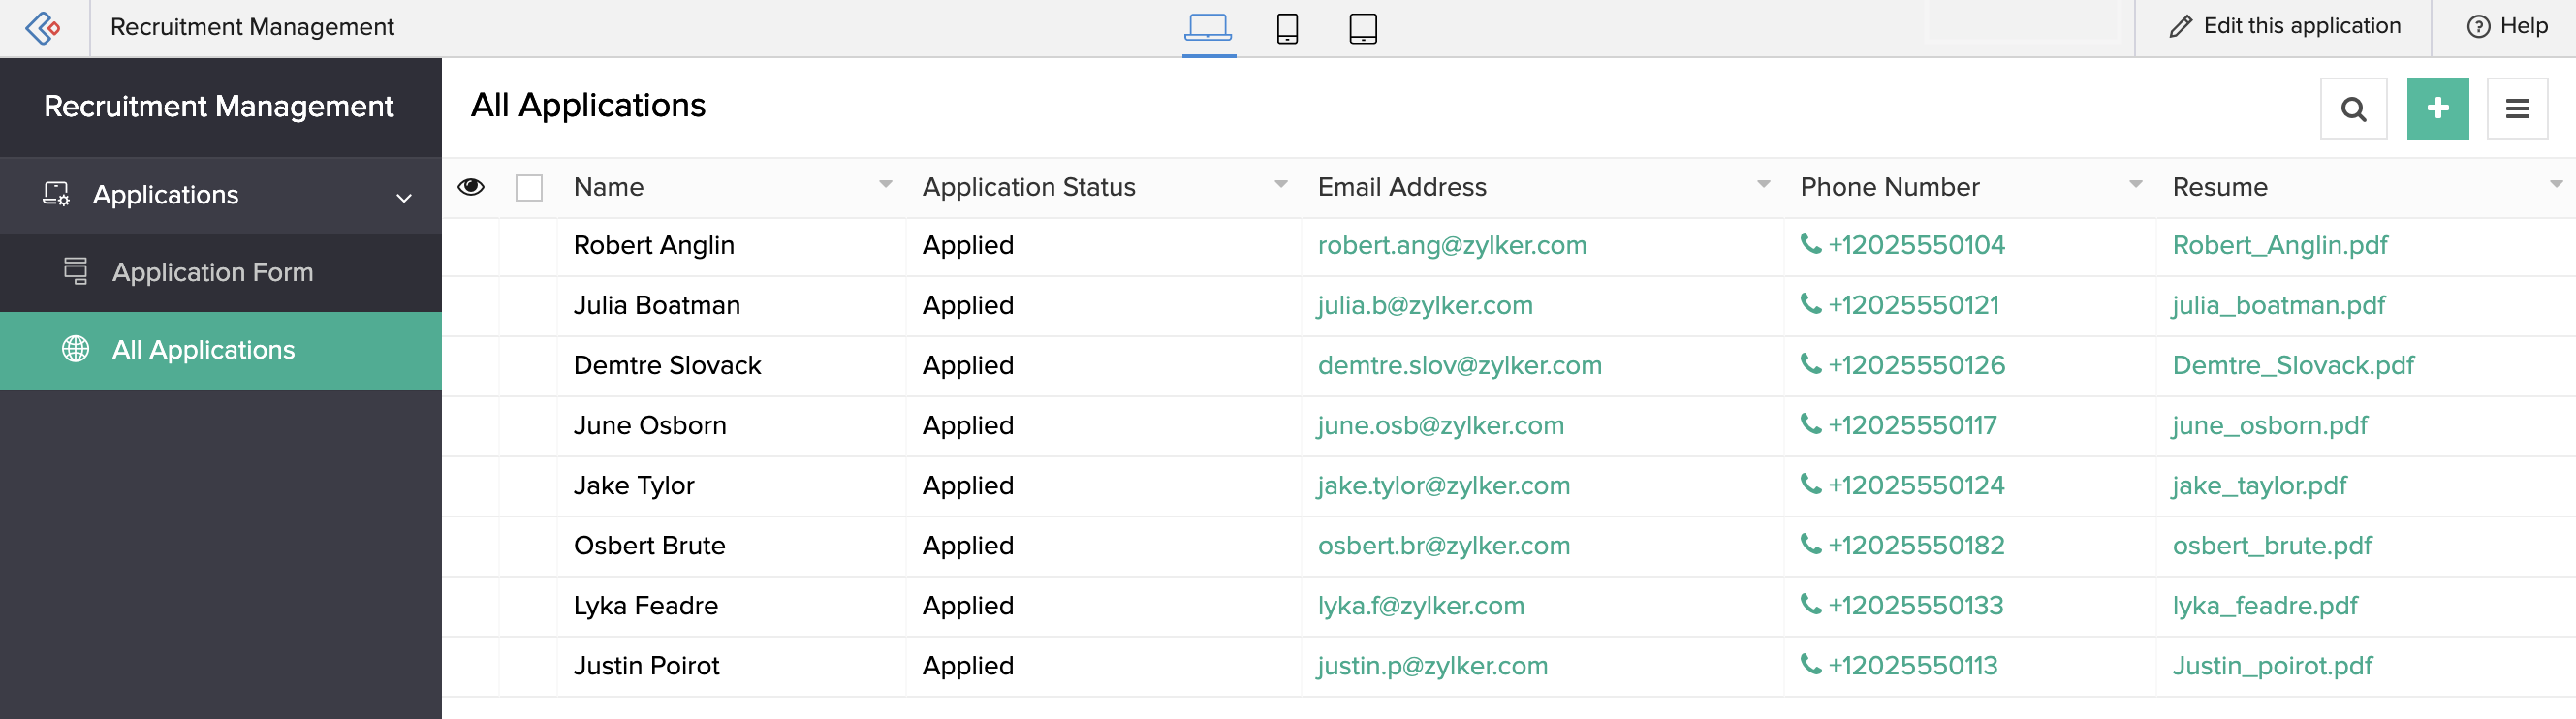The width and height of the screenshot is (2576, 719).
Task: Collapse the Applications sidebar section
Action: 404,197
